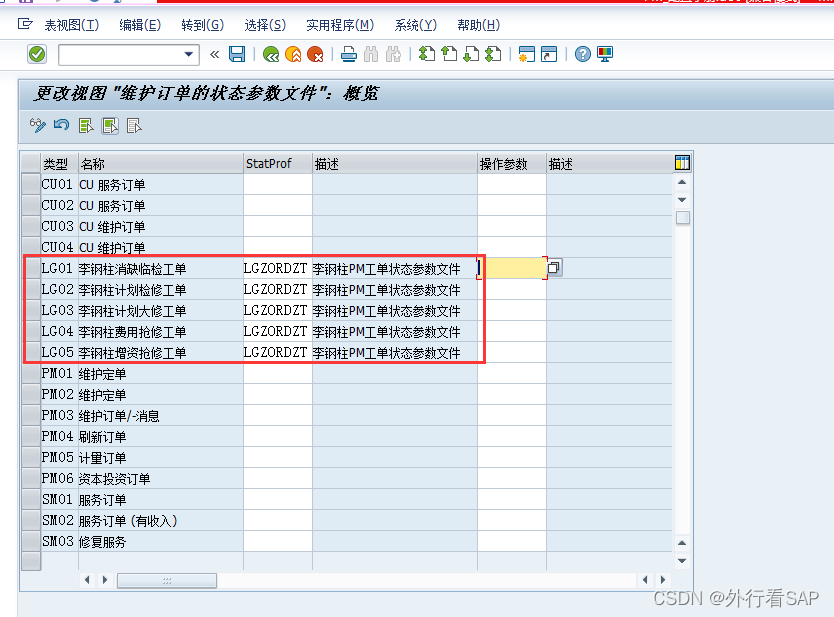Go to next page icon
This screenshot has height=617, width=834.
point(471,54)
